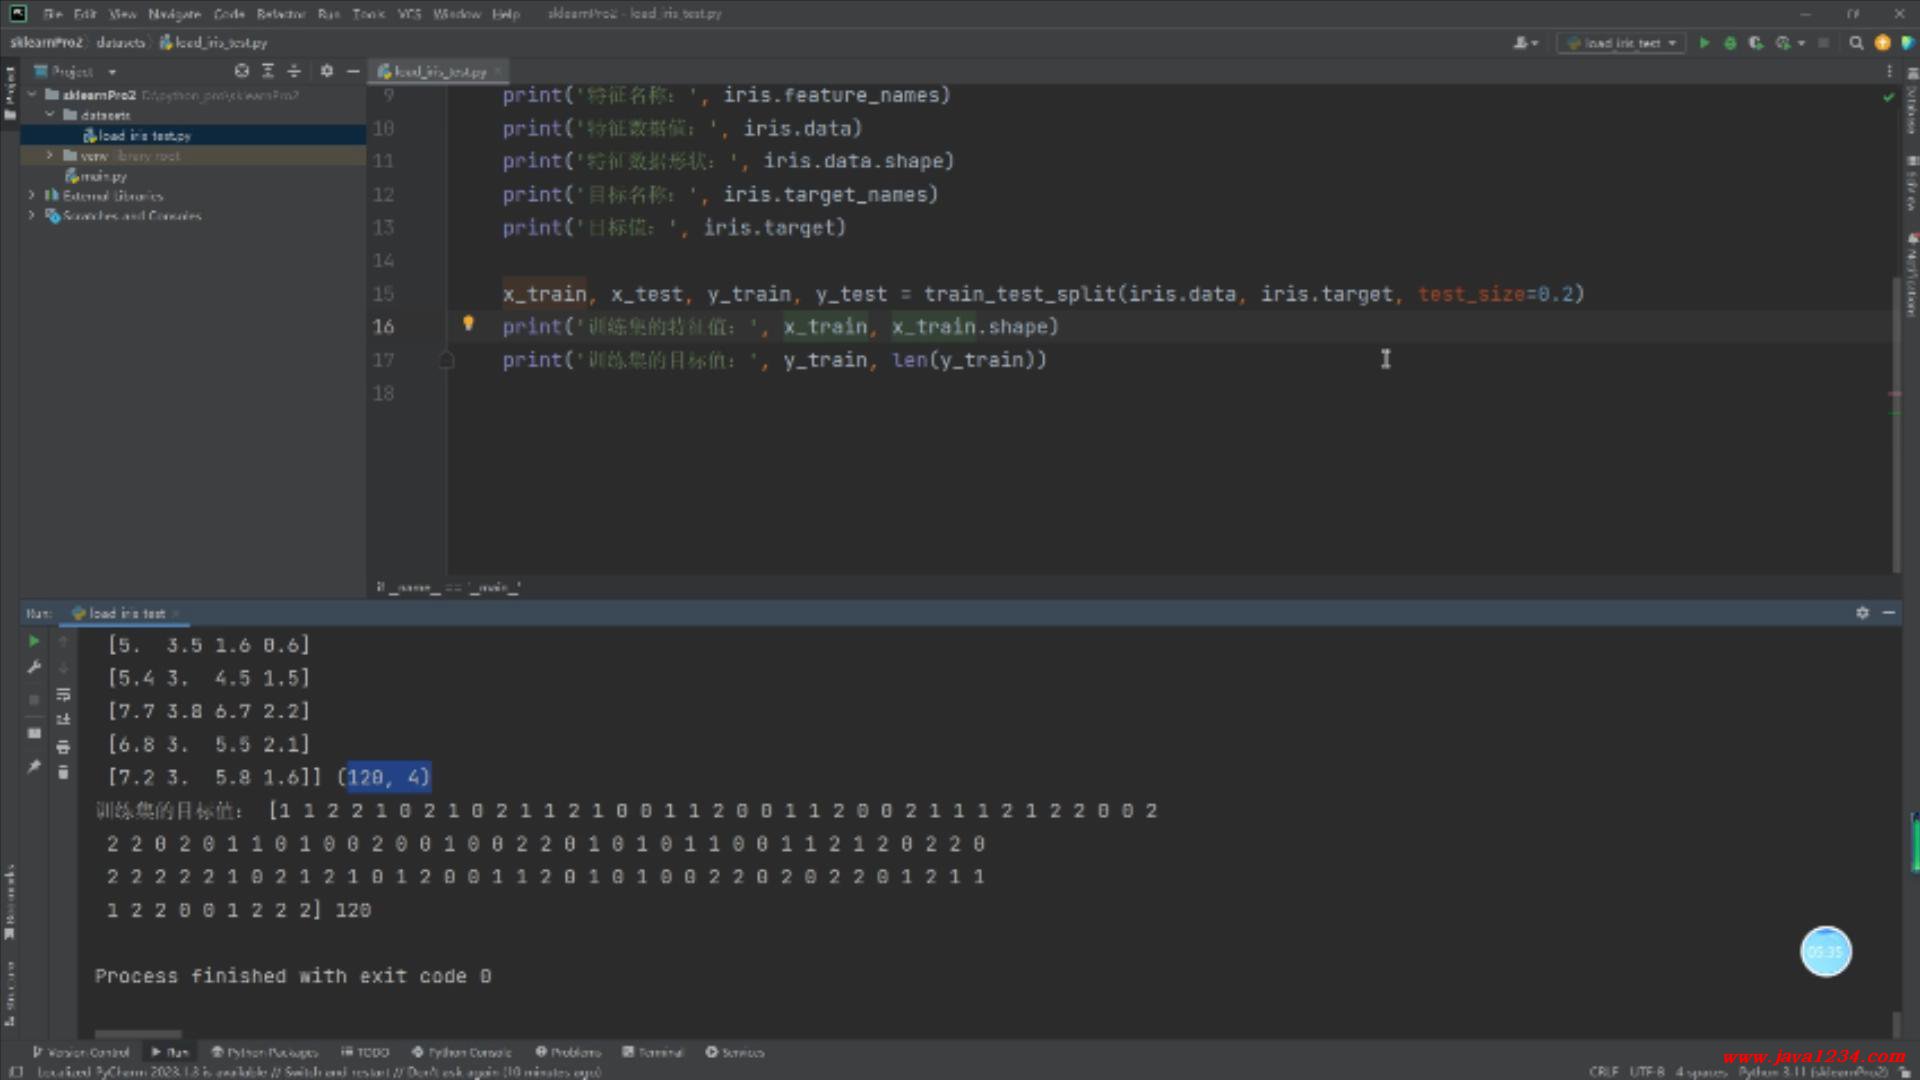Open the Refactor menu

point(280,14)
